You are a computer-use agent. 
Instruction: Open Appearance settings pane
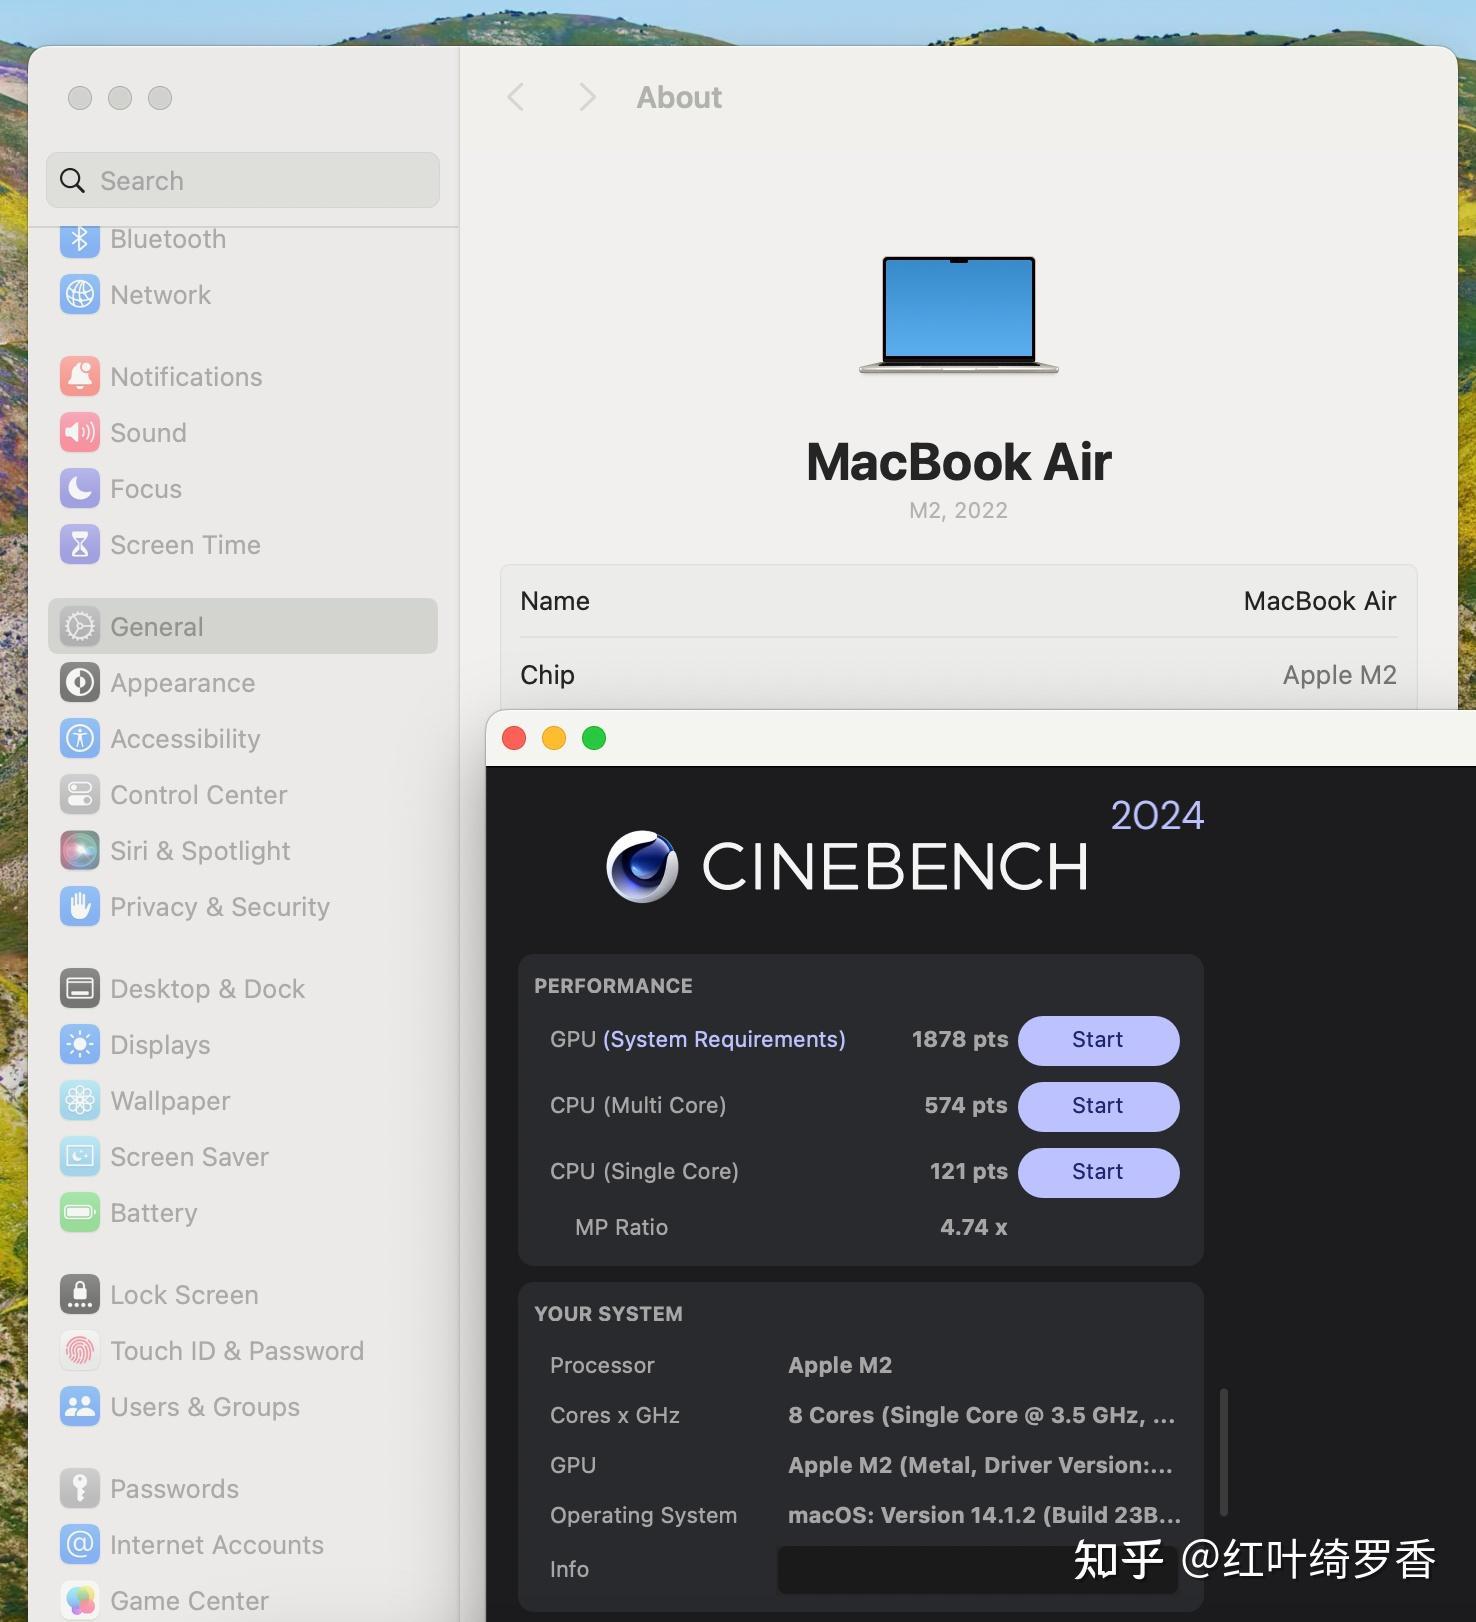click(183, 683)
